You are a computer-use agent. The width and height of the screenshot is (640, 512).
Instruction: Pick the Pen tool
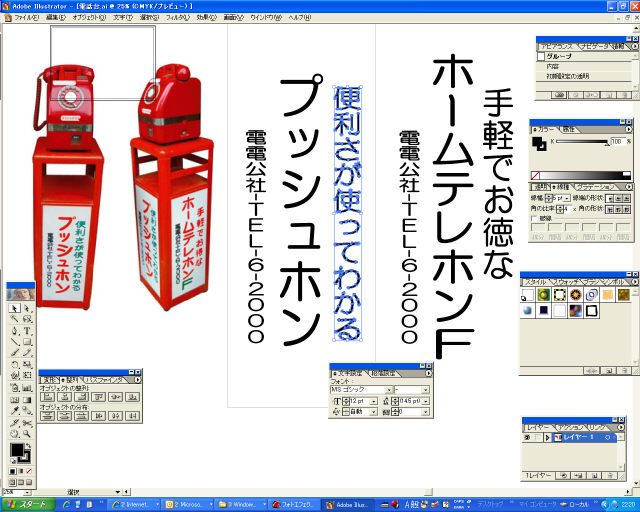point(13,331)
